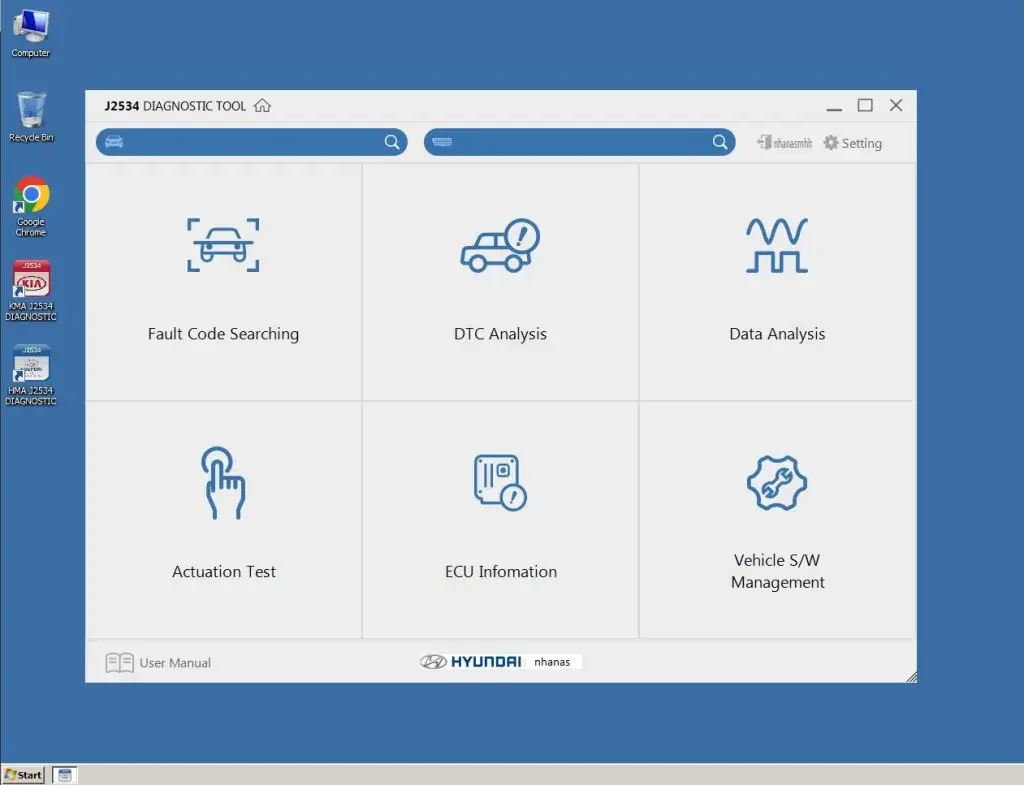
Task: Select the Data Analysis waveform icon
Action: pyautogui.click(x=777, y=246)
